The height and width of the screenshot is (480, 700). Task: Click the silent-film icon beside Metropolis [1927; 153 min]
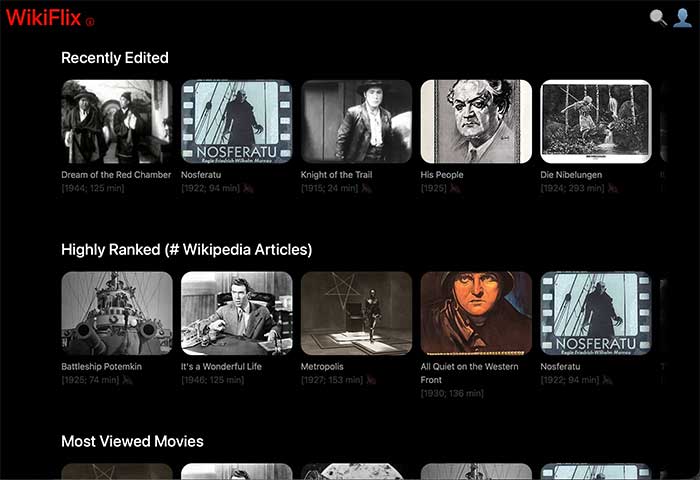pos(371,380)
